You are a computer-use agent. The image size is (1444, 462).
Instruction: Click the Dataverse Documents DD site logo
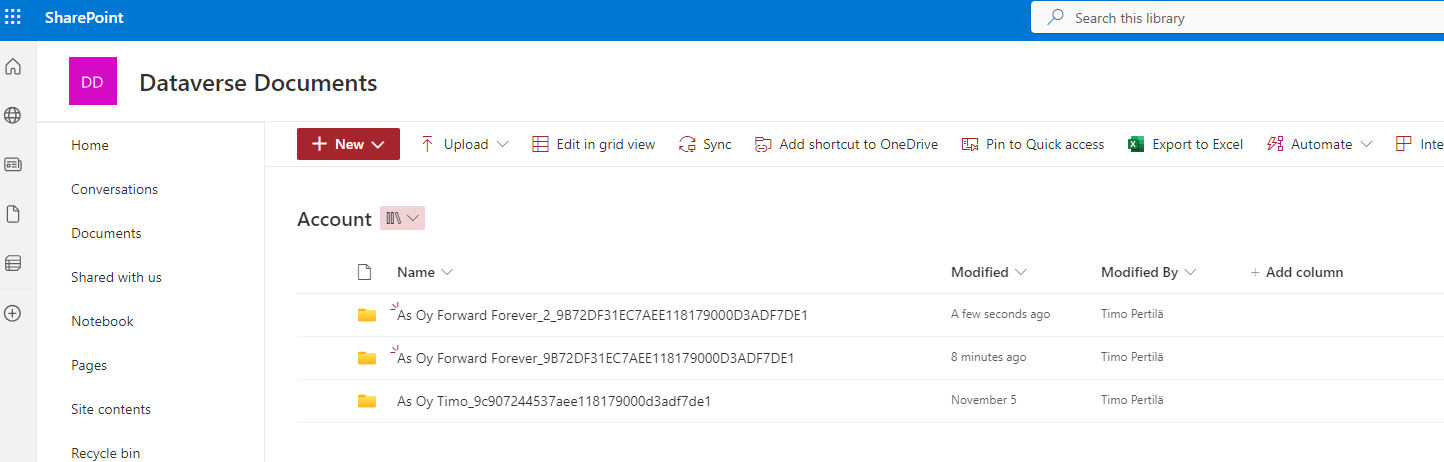click(92, 82)
